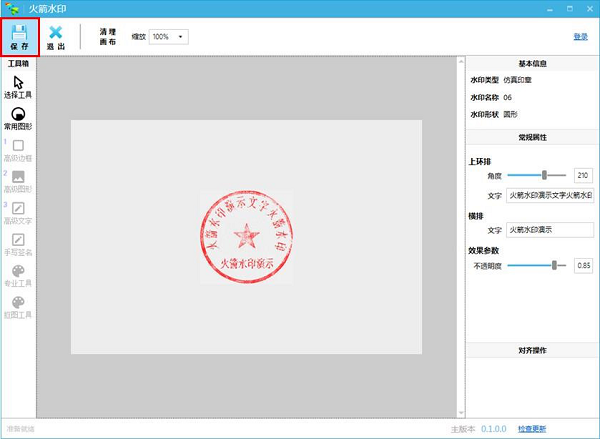Click the Exit (退出) X icon
This screenshot has height=439, width=600.
[56, 32]
